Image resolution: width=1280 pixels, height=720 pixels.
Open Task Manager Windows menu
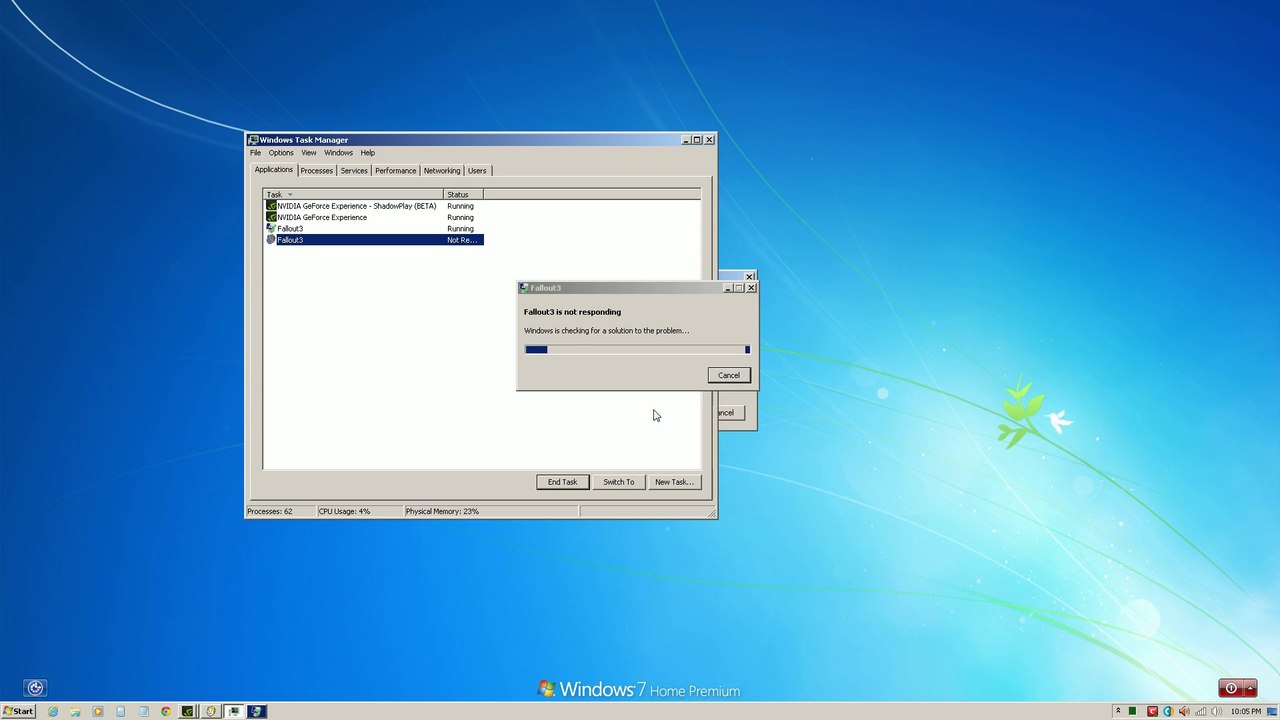(338, 153)
